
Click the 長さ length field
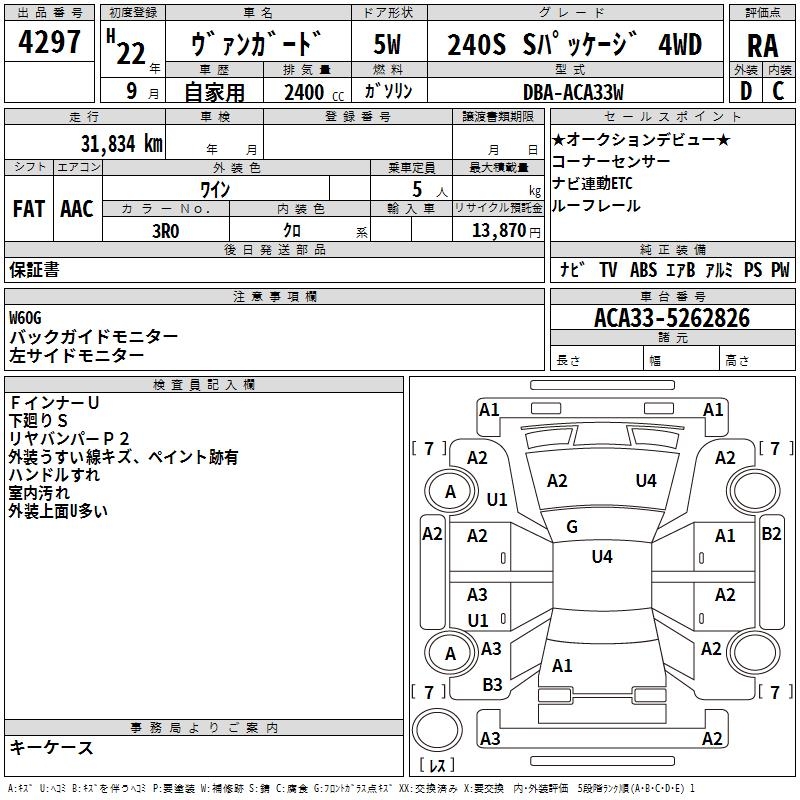pyautogui.click(x=596, y=360)
